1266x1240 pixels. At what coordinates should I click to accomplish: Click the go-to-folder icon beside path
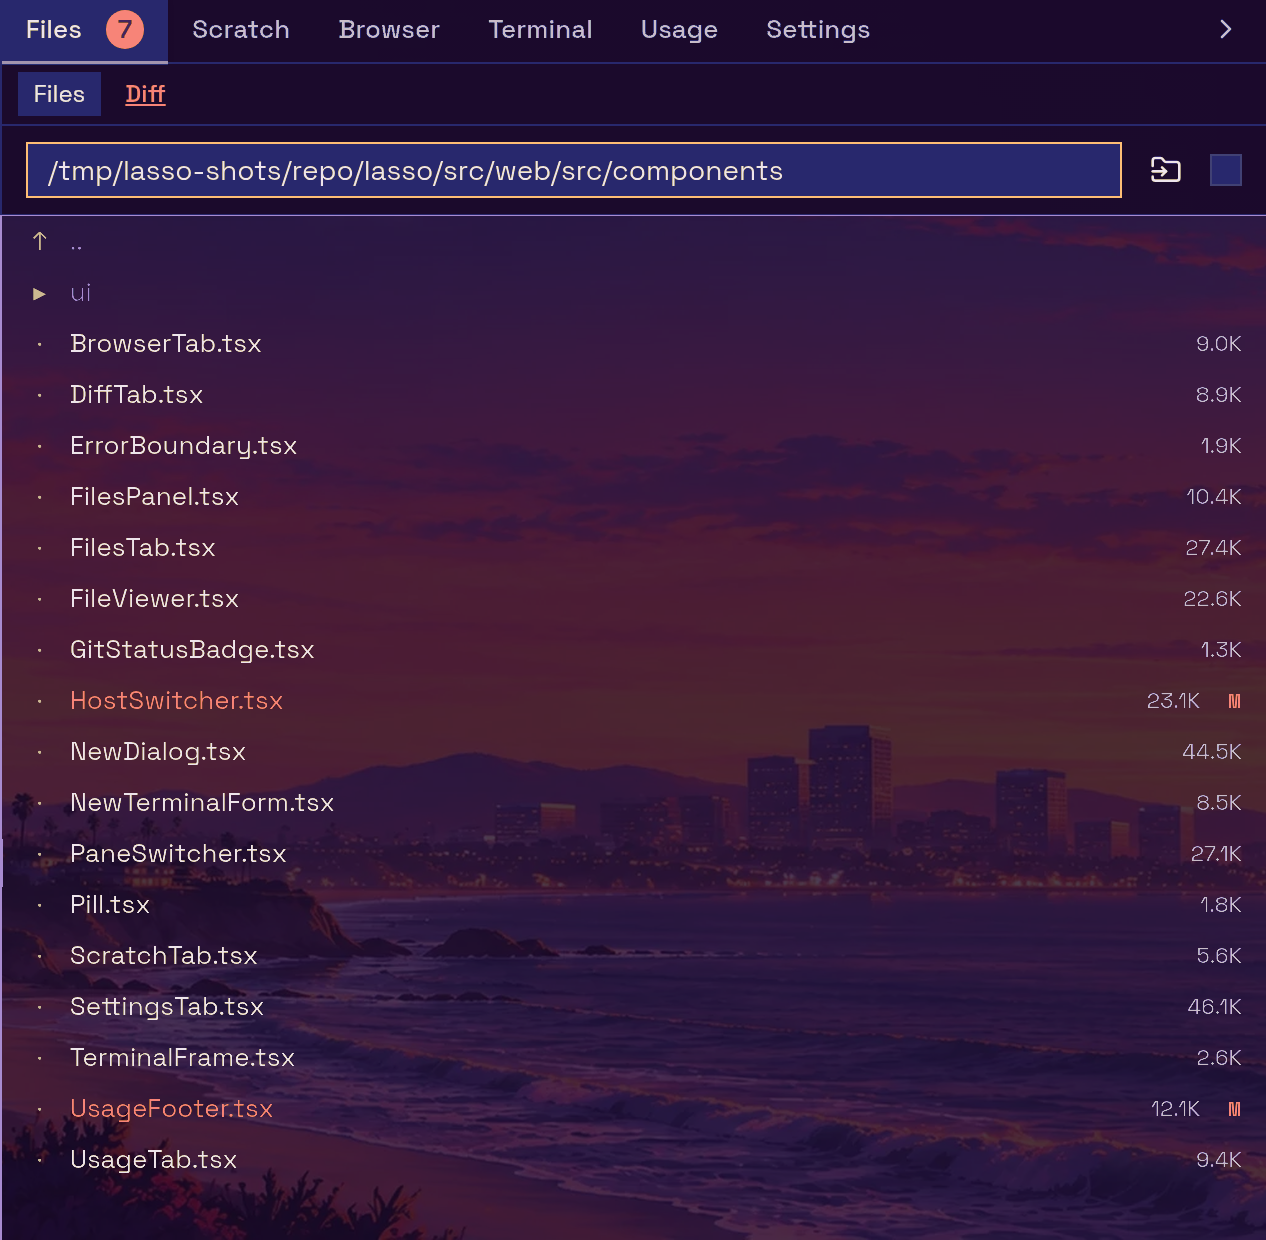(x=1166, y=170)
